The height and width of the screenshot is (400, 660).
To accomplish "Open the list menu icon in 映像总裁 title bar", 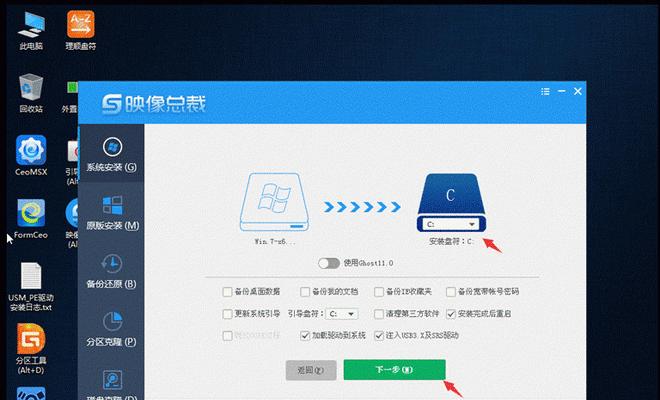I will click(x=545, y=91).
